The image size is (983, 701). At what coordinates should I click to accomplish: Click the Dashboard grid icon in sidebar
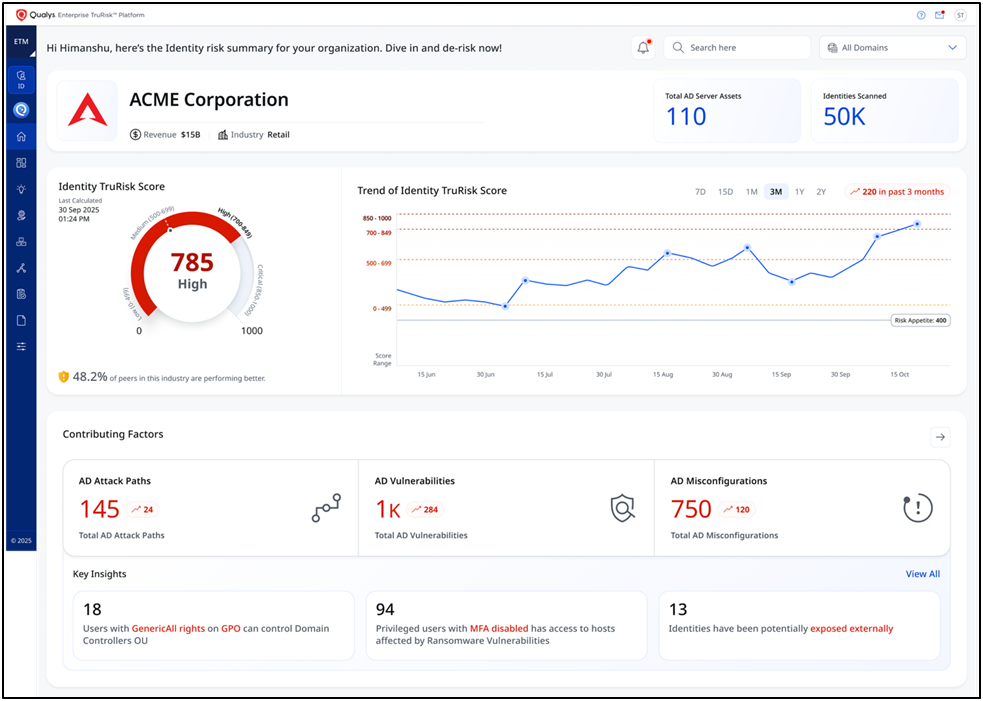21,163
